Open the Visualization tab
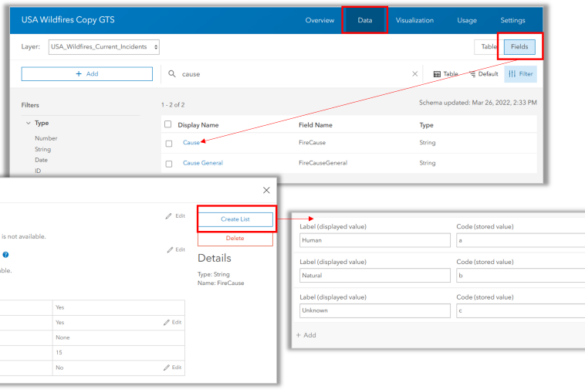Viewport: 585px width, 390px height. point(414,20)
